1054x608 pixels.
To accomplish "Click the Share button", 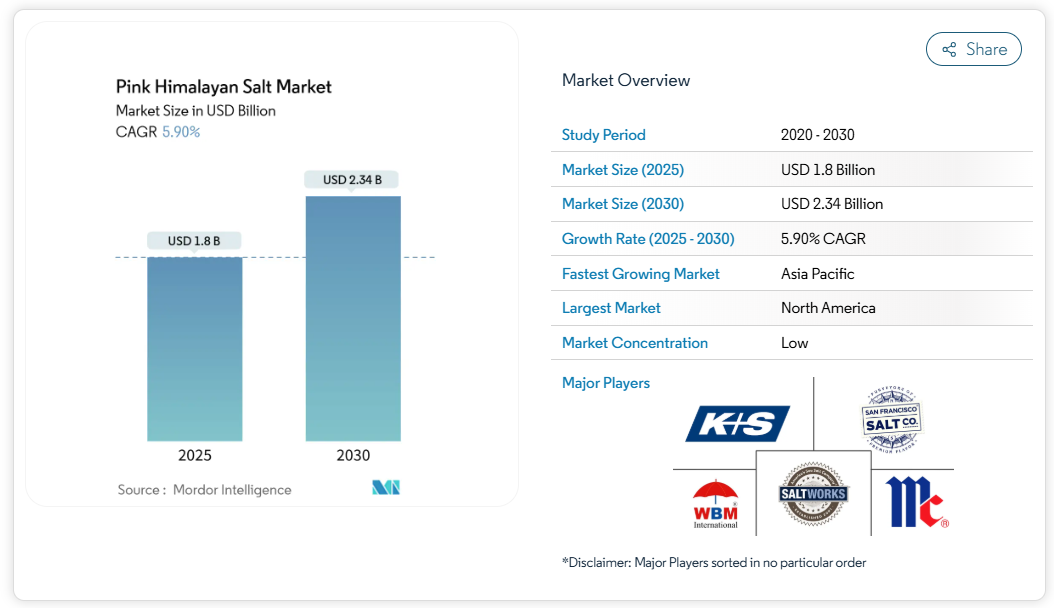I will pos(973,49).
